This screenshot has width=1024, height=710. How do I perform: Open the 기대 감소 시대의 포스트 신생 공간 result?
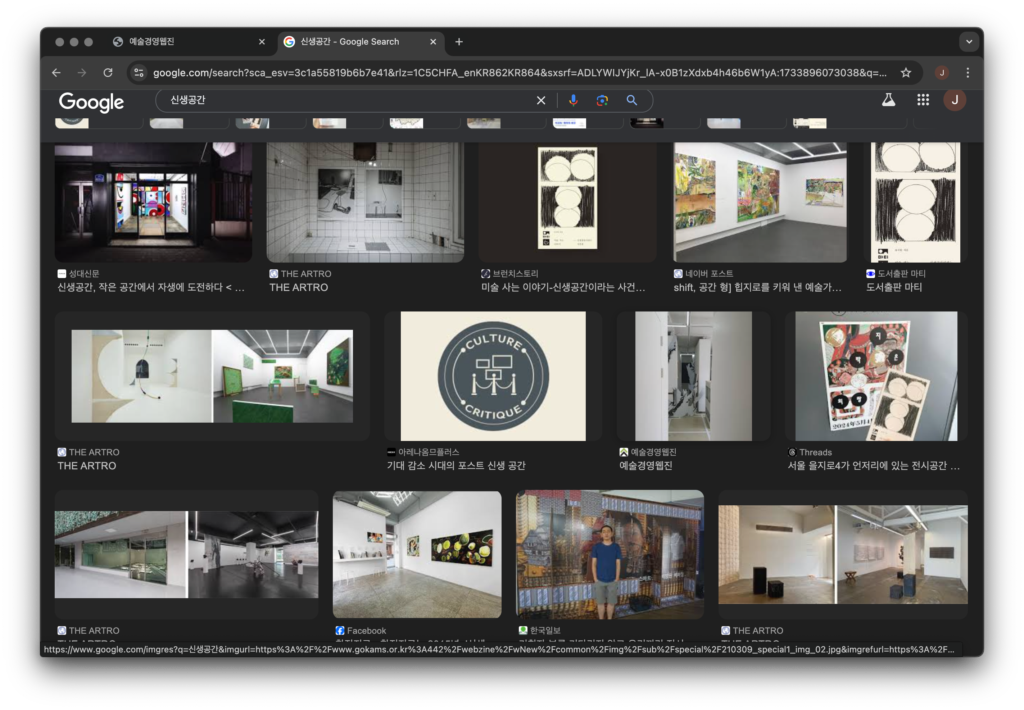[456, 466]
